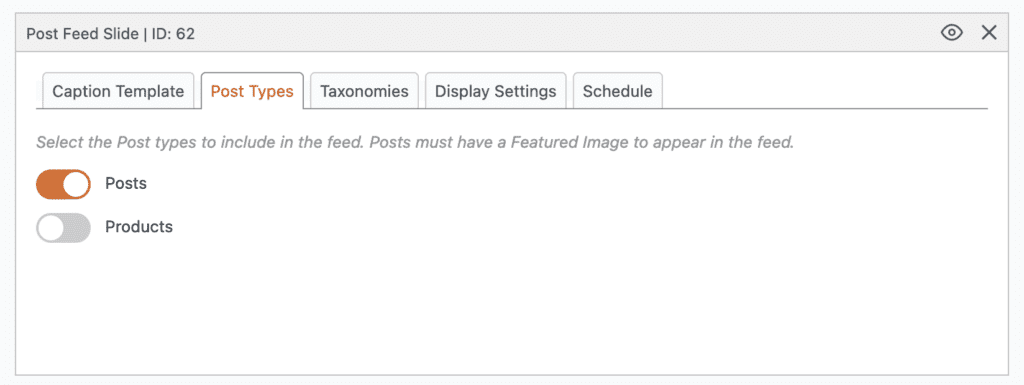This screenshot has width=1024, height=385.
Task: Click the blank panel area below Products
Action: (511, 307)
